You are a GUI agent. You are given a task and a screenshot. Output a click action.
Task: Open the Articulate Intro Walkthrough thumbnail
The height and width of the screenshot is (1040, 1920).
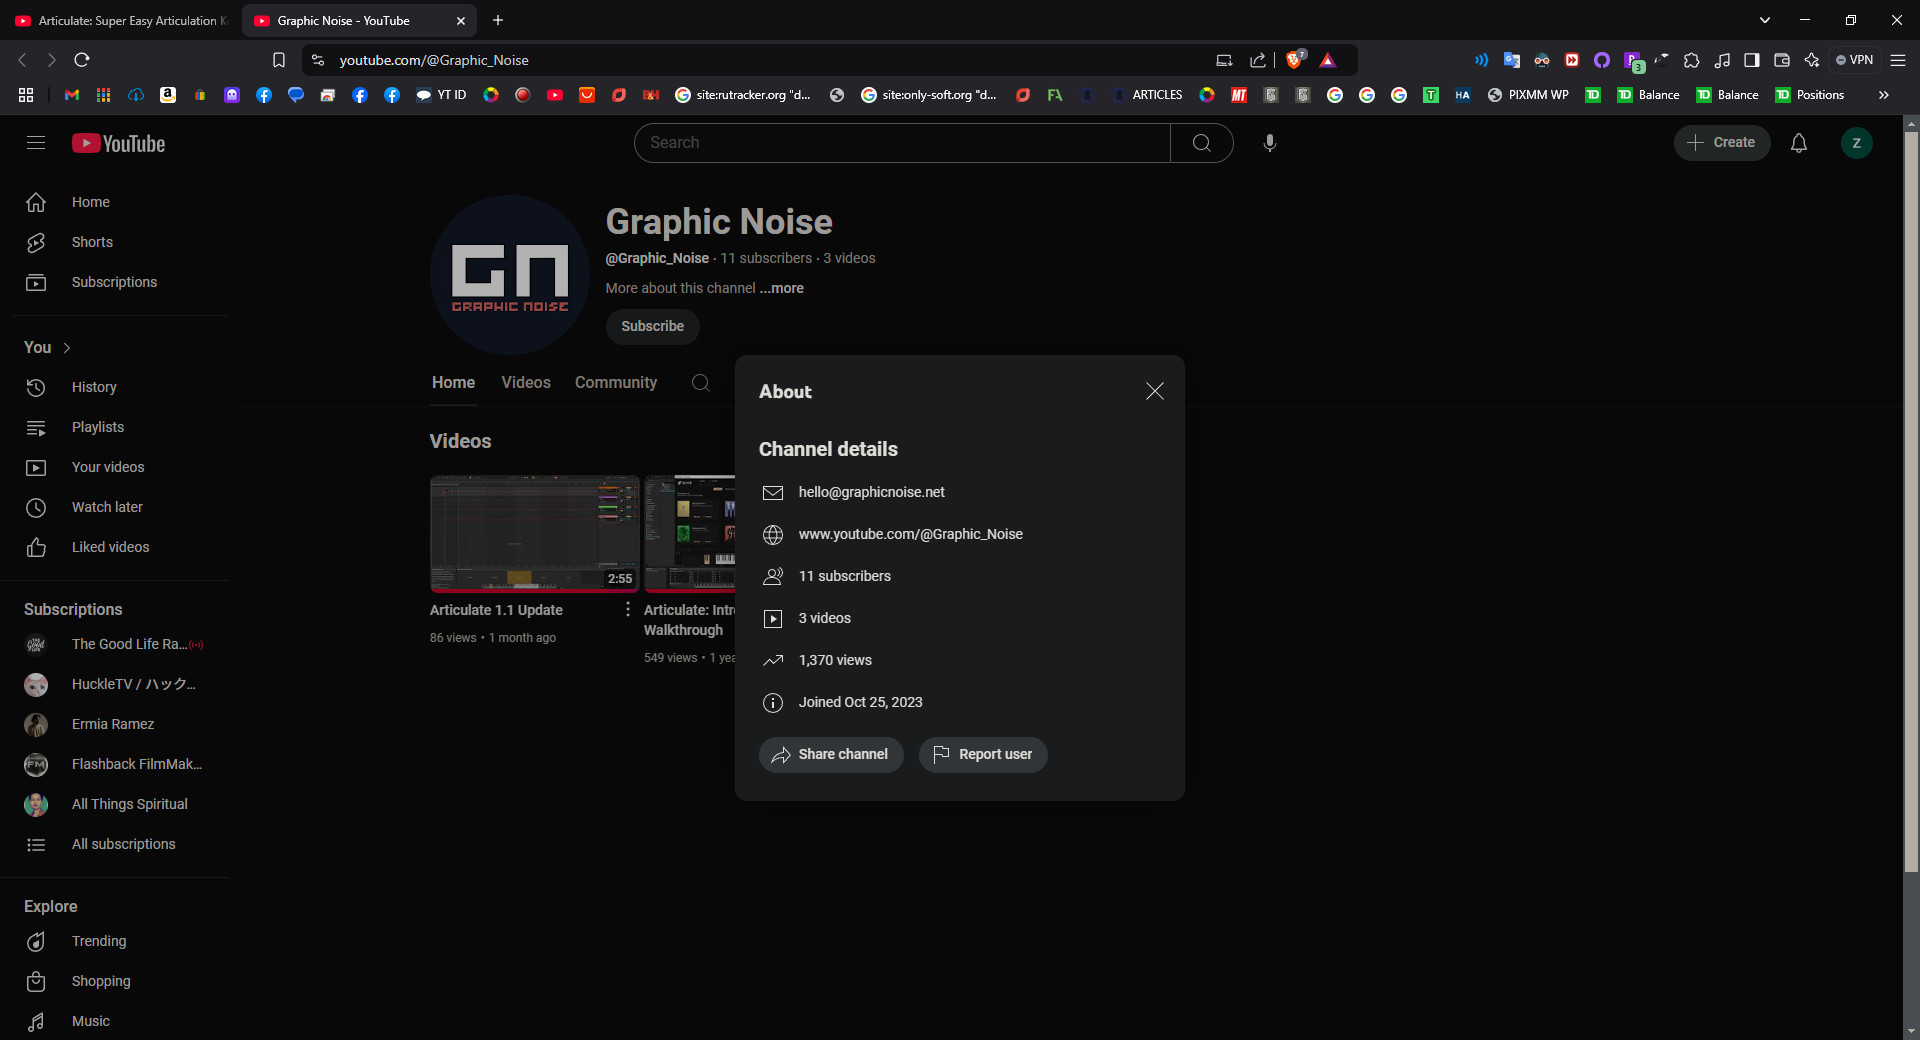click(x=690, y=534)
